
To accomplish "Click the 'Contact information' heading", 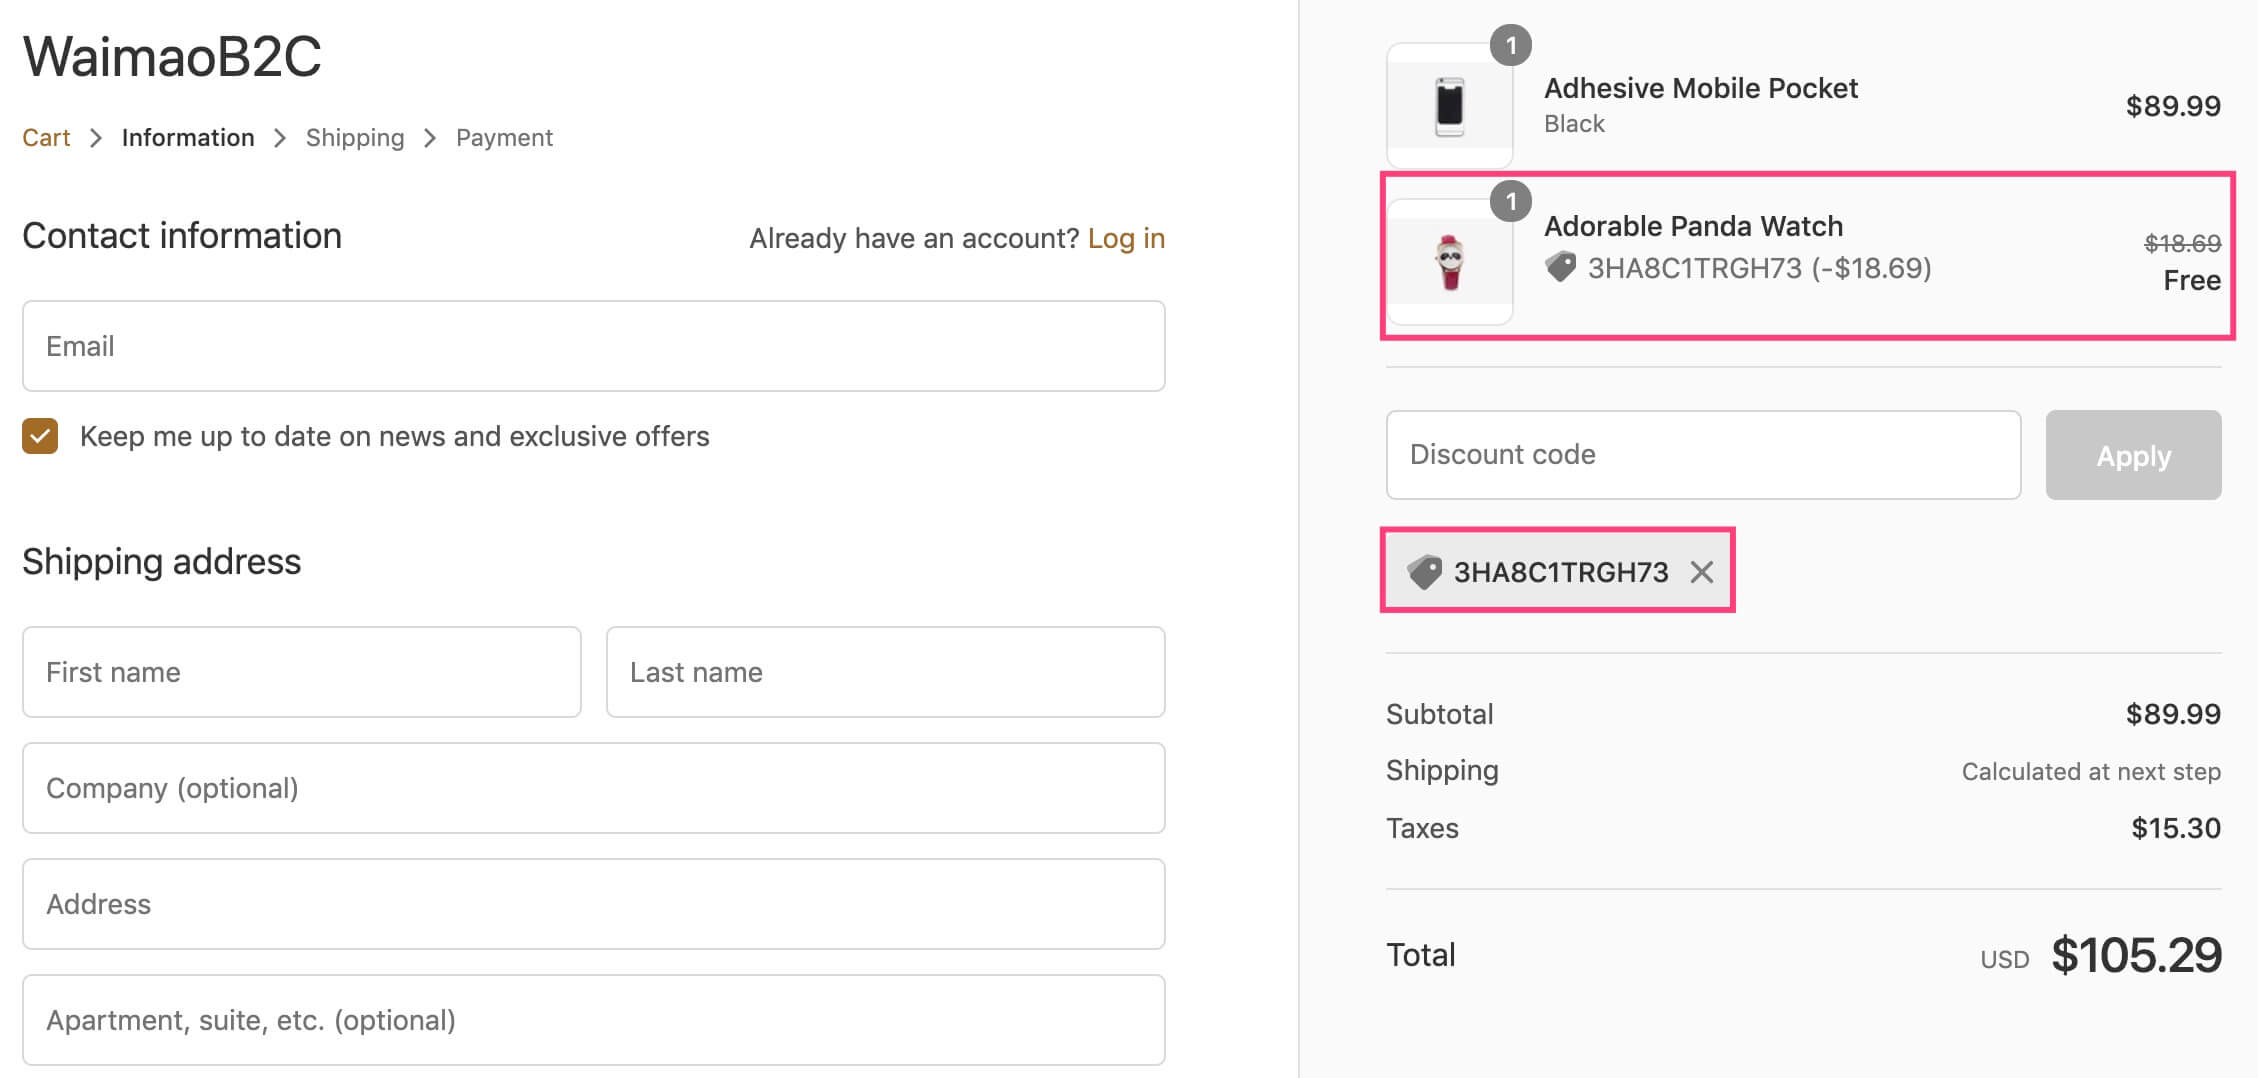I will (x=182, y=236).
